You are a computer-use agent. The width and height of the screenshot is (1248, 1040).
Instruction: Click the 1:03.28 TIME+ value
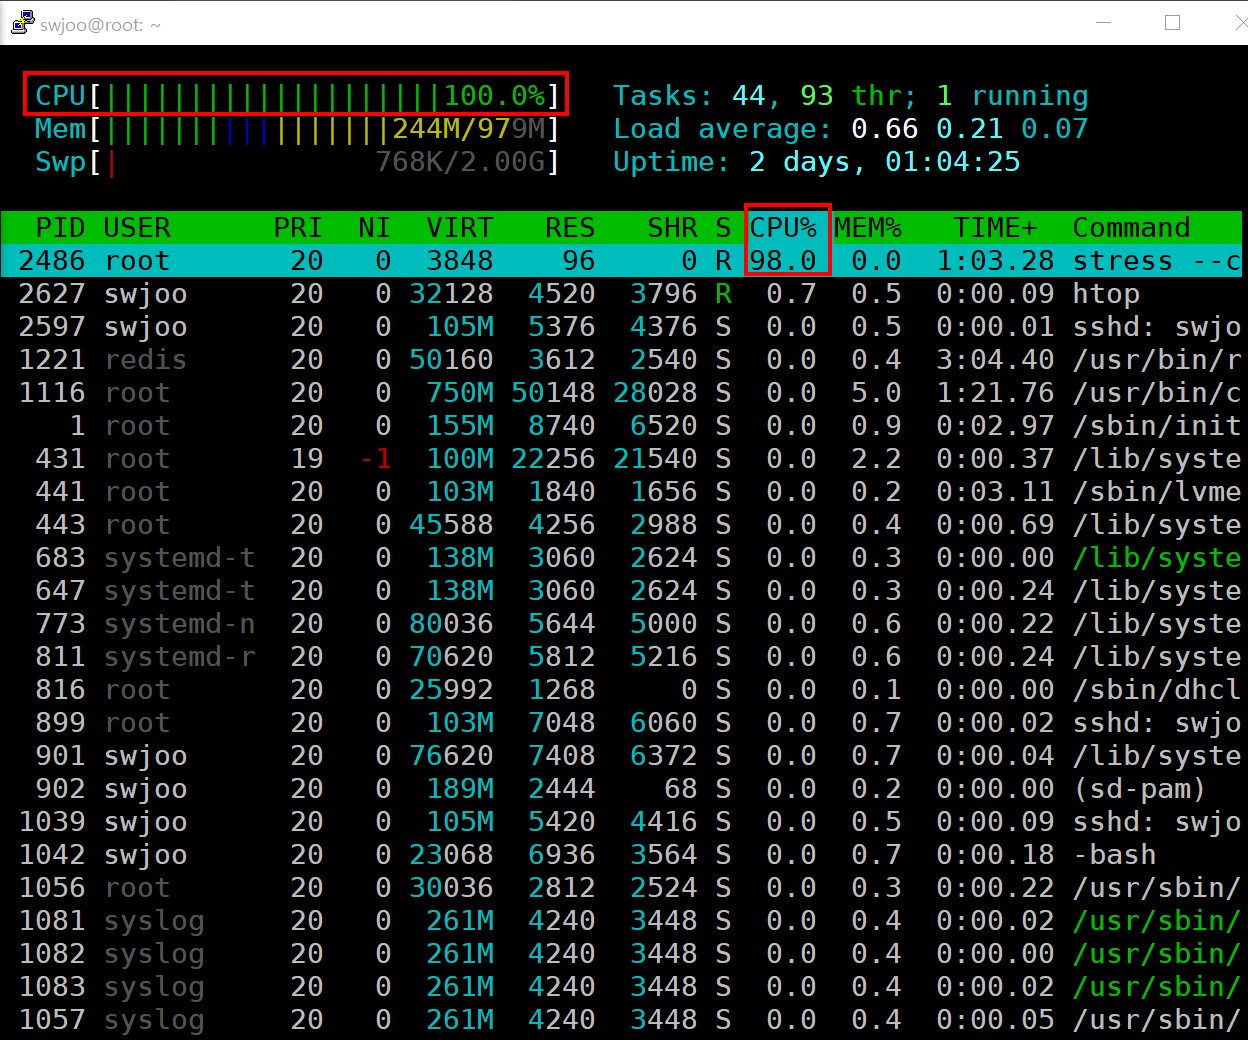pos(995,260)
